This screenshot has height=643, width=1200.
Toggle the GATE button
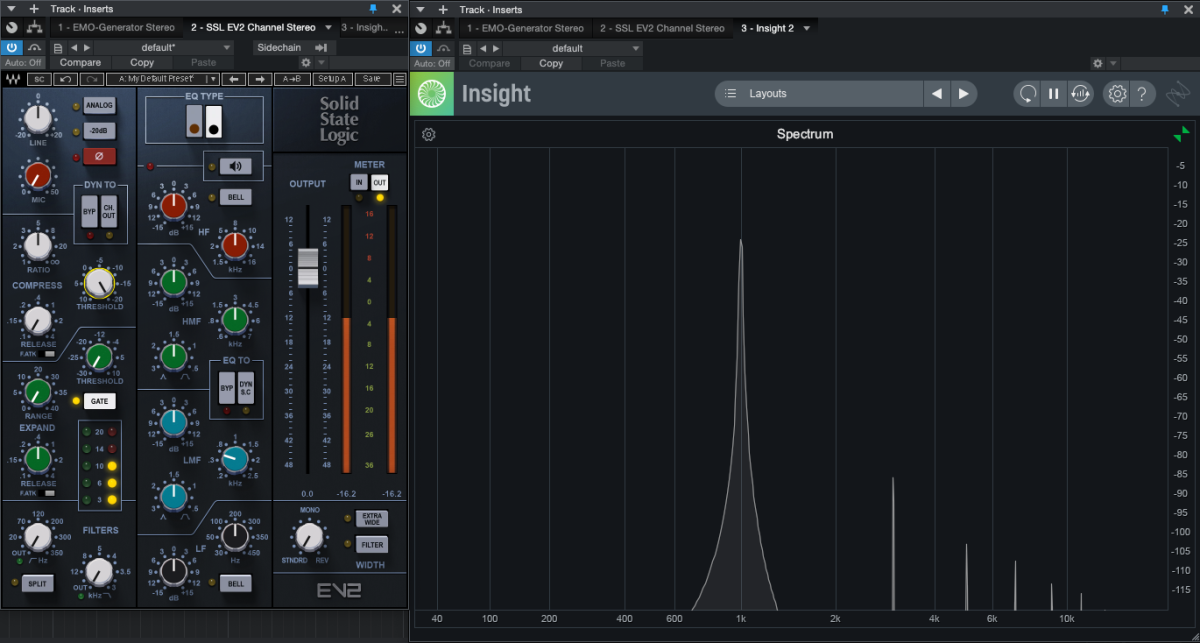click(100, 401)
